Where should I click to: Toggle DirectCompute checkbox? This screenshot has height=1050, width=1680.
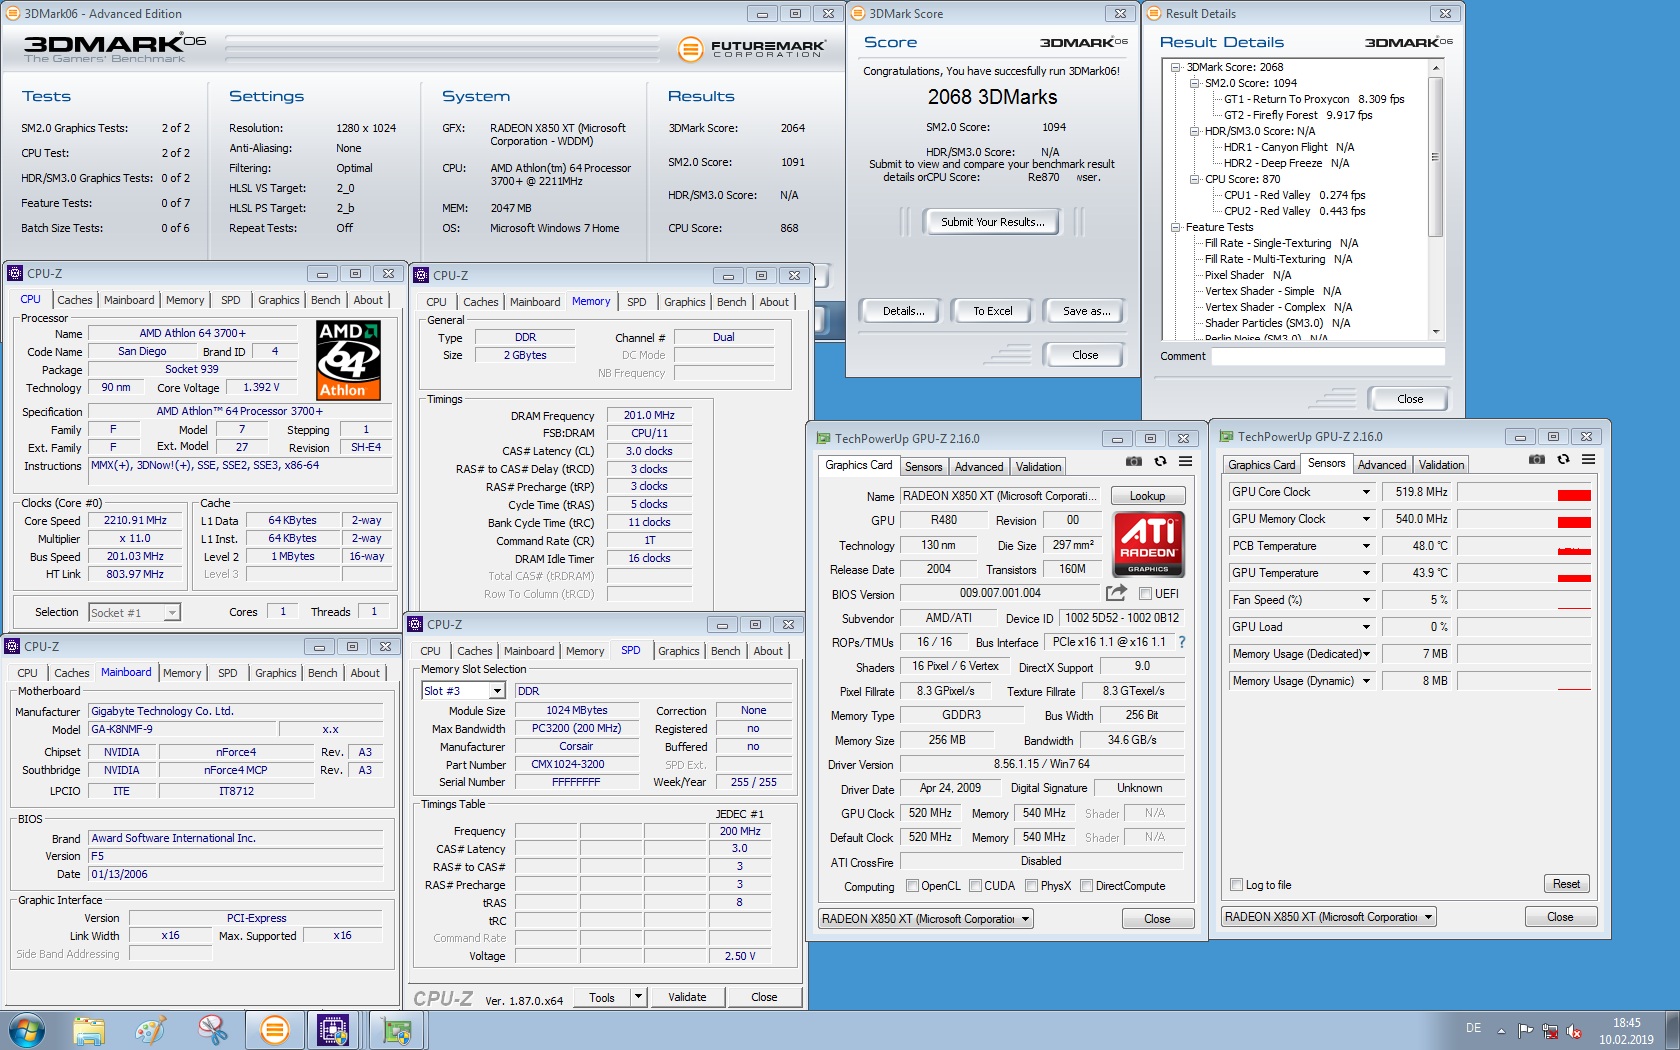pos(1086,886)
